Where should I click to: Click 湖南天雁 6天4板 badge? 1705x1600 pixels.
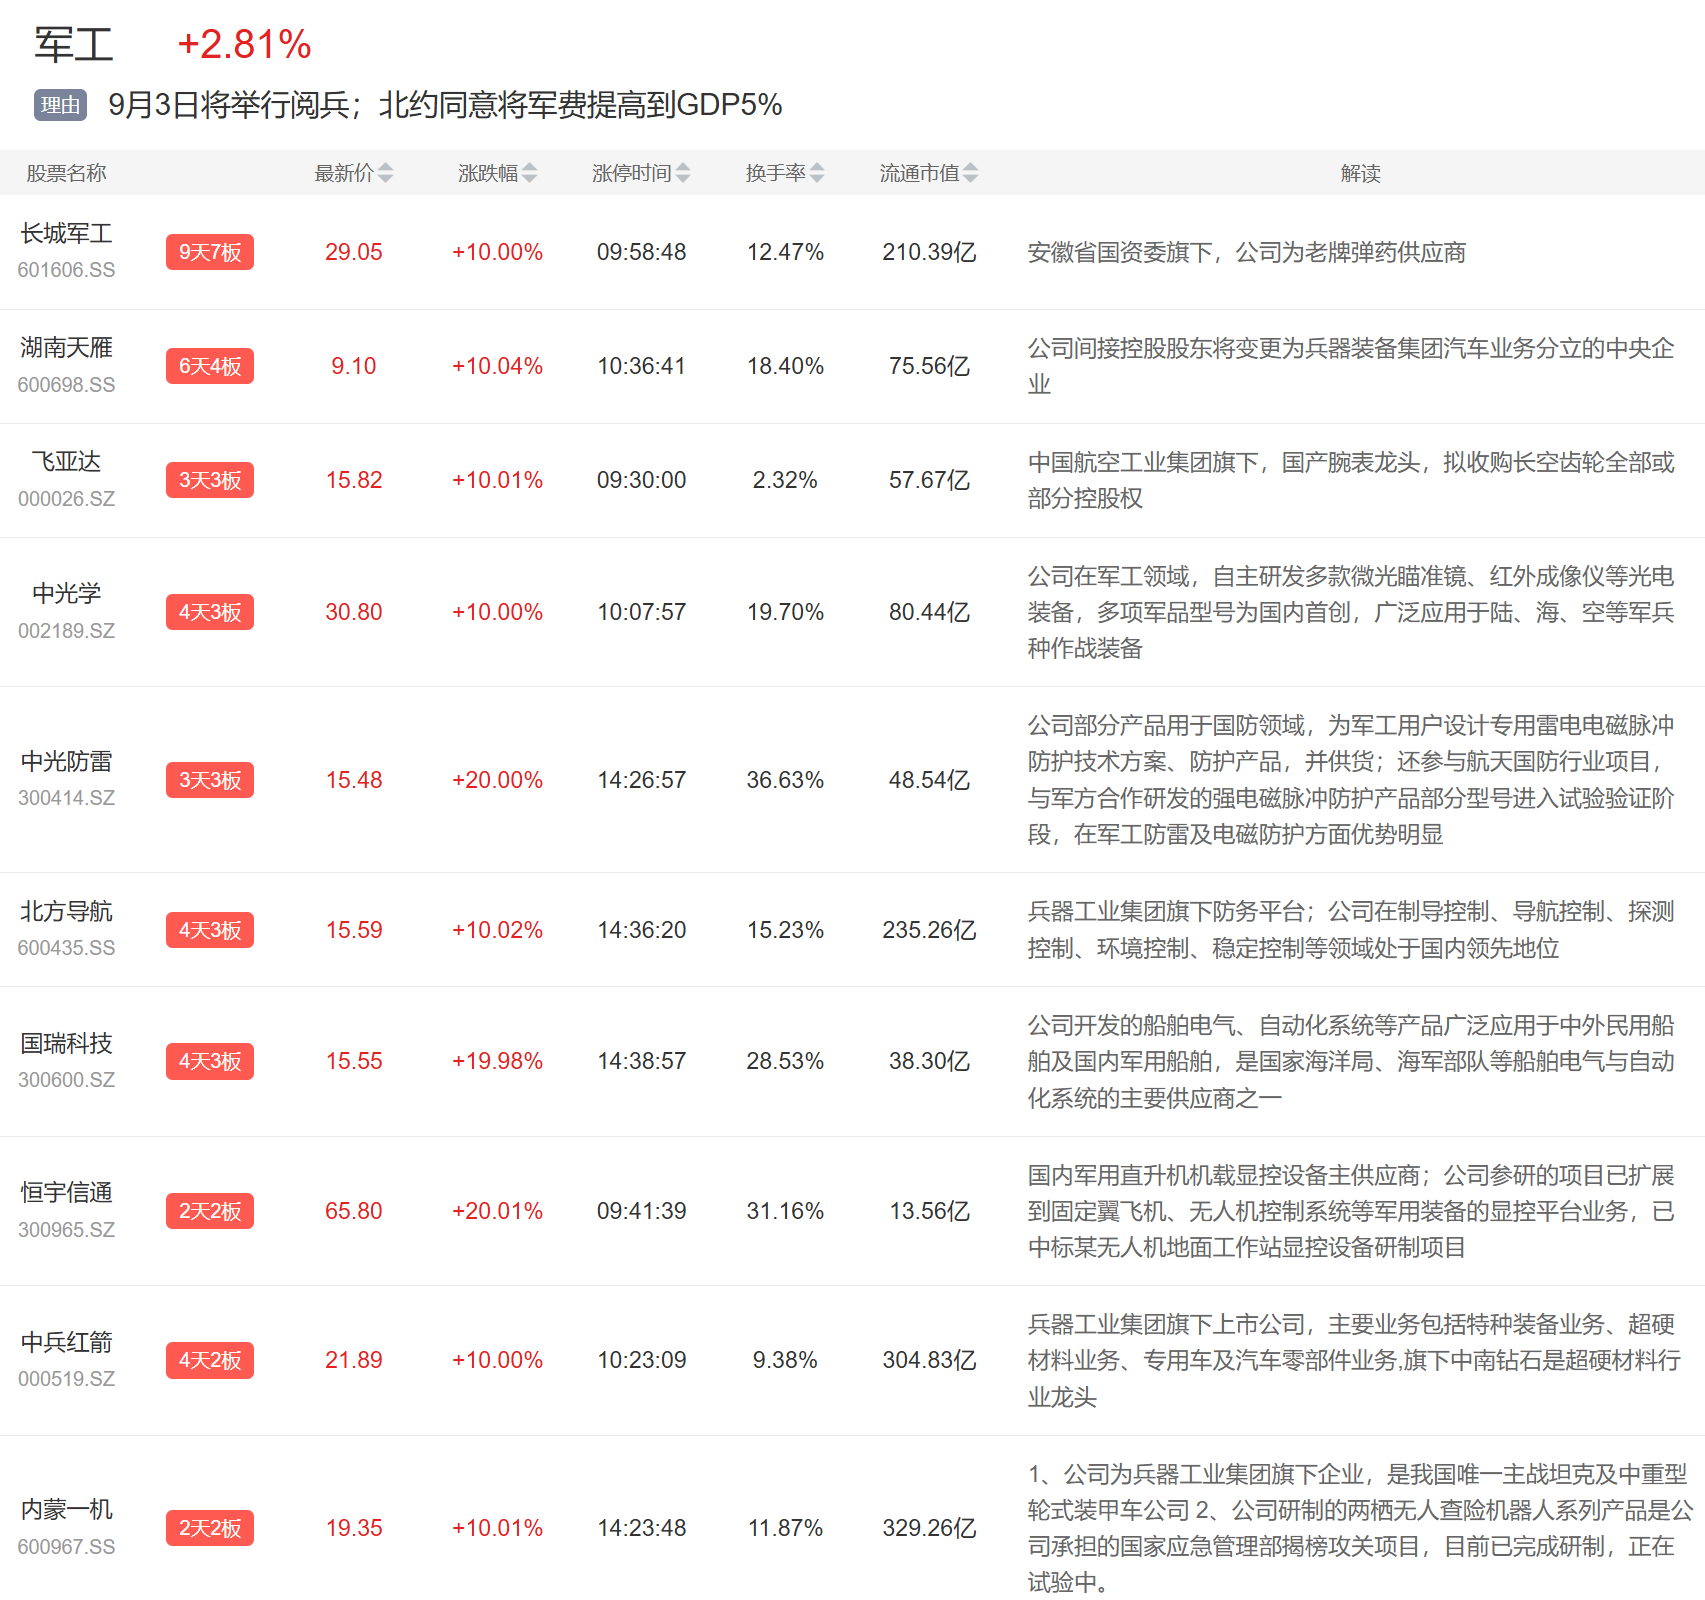pos(210,366)
